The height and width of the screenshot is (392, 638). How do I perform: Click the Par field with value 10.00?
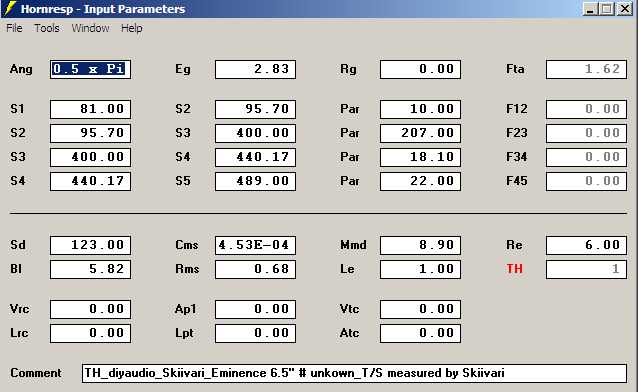[420, 109]
